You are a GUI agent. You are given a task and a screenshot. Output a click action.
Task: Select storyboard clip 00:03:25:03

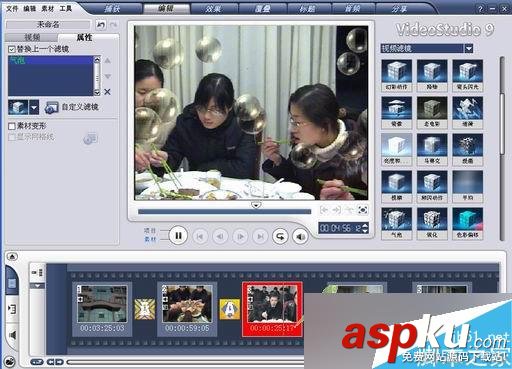(102, 309)
